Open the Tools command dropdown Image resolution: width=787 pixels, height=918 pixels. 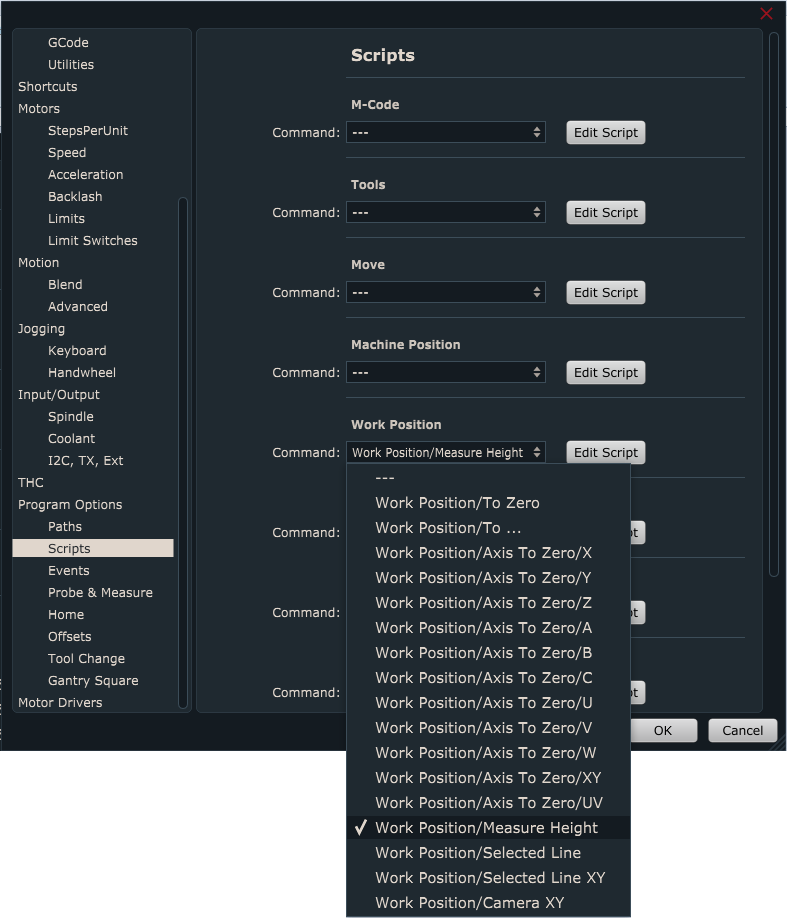click(445, 213)
